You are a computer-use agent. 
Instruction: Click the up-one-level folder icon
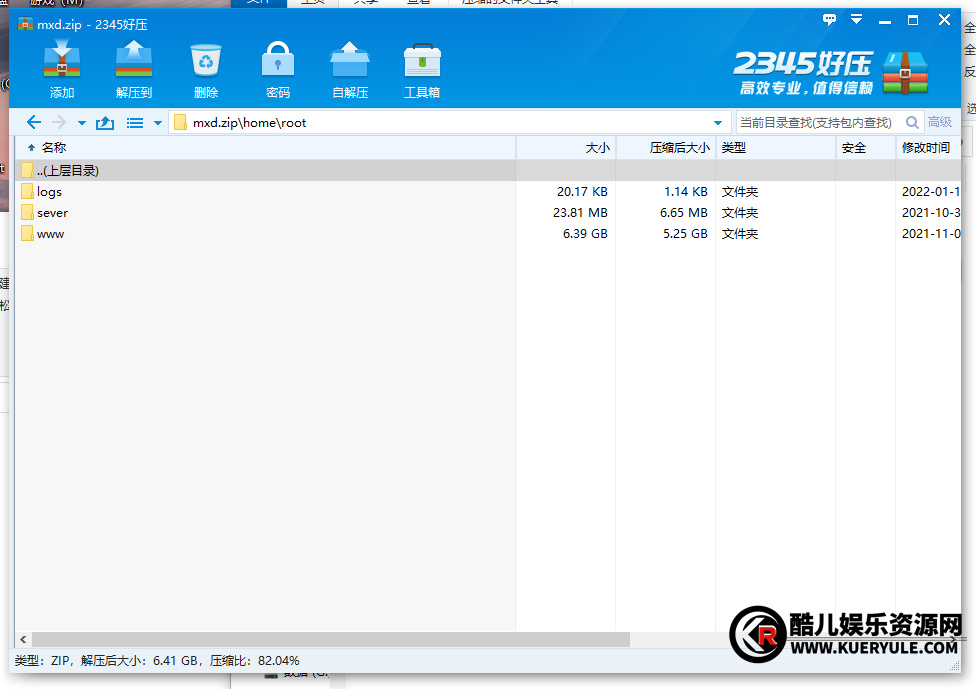pyautogui.click(x=105, y=123)
